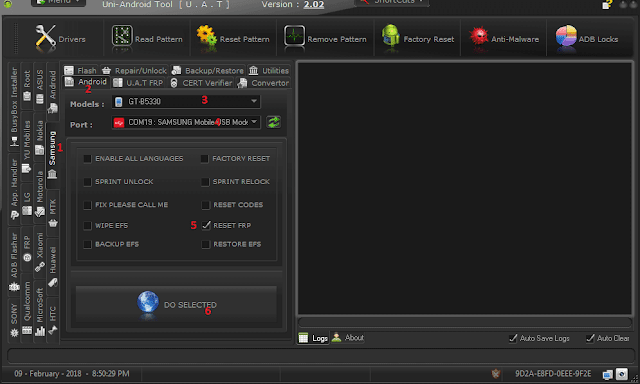Check the Backup EFS checkbox
Screen dimensions: 640x384
click(x=87, y=244)
